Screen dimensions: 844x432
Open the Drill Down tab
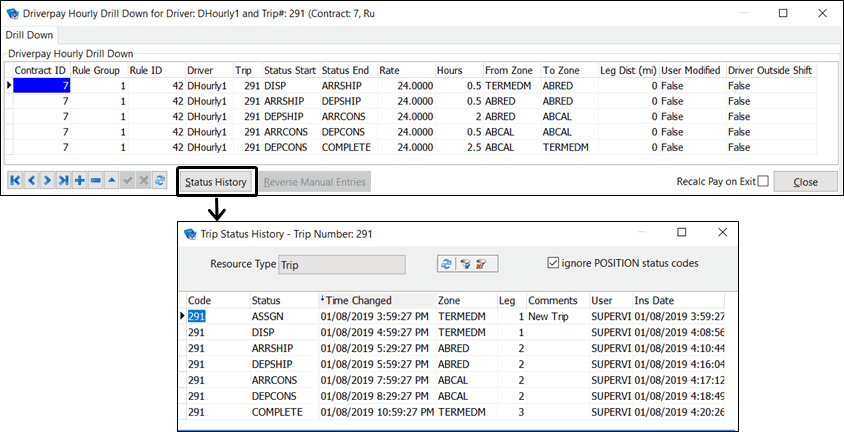pos(31,35)
